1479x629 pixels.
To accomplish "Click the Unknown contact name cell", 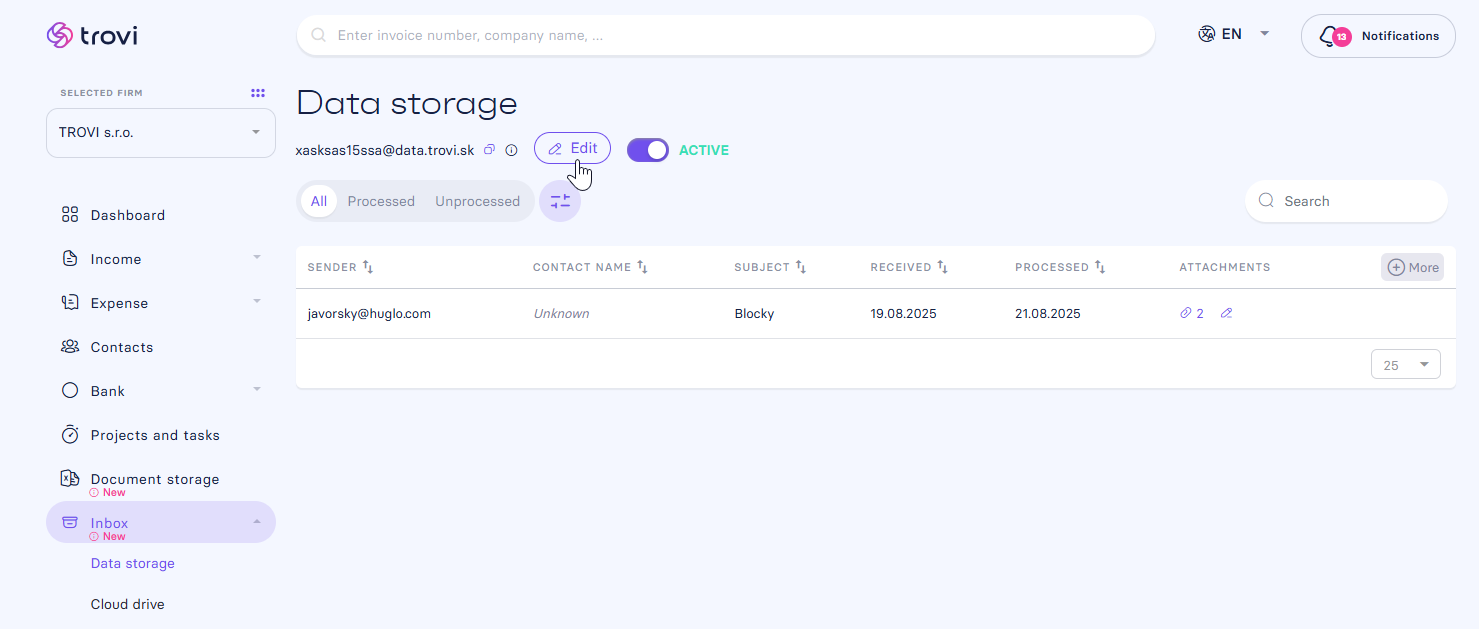I will click(x=561, y=314).
